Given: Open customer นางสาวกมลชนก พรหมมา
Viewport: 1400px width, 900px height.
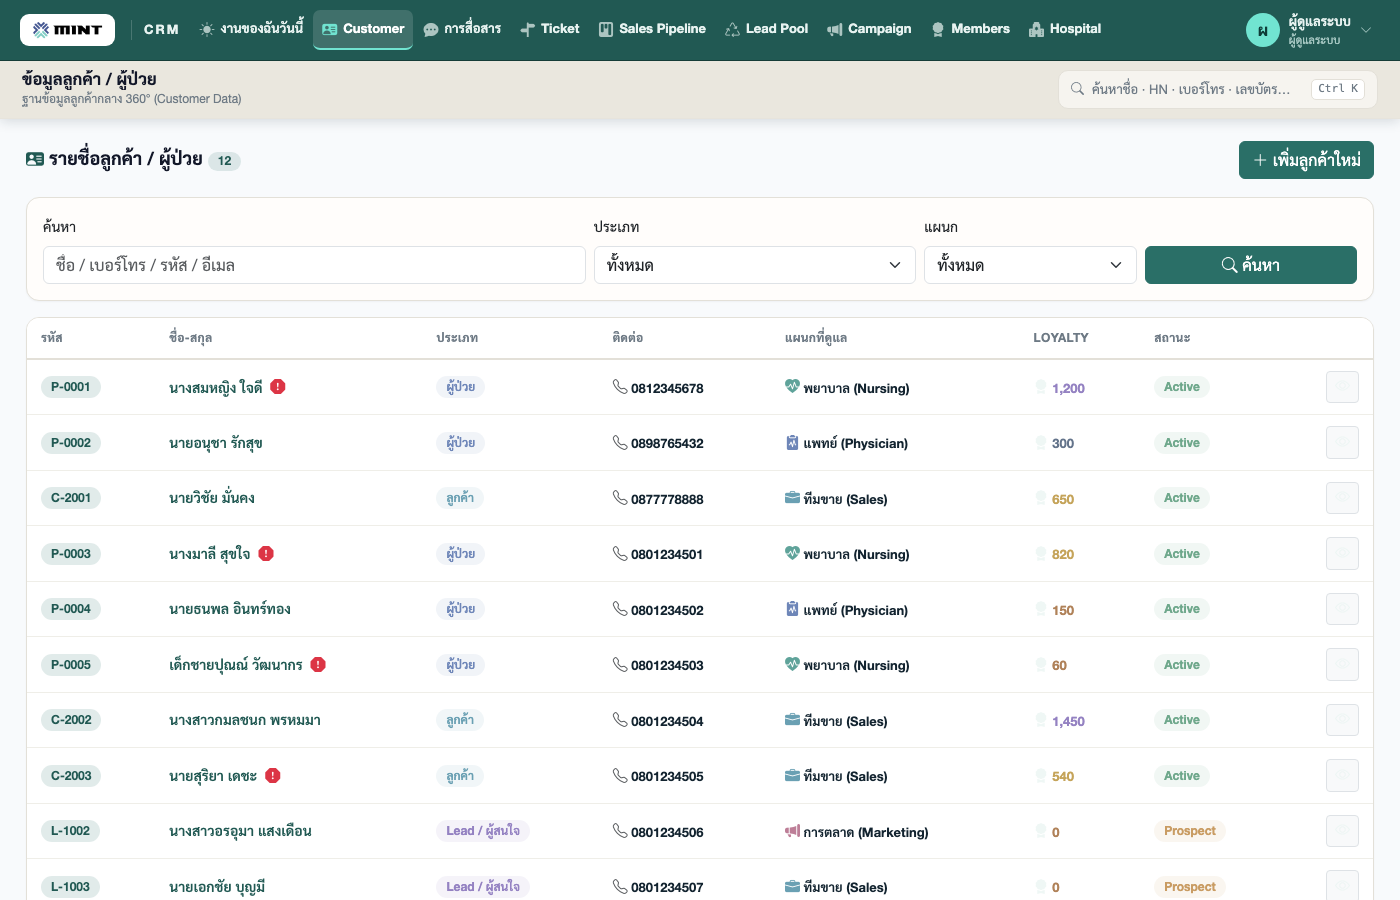Looking at the screenshot, I should click(x=245, y=720).
